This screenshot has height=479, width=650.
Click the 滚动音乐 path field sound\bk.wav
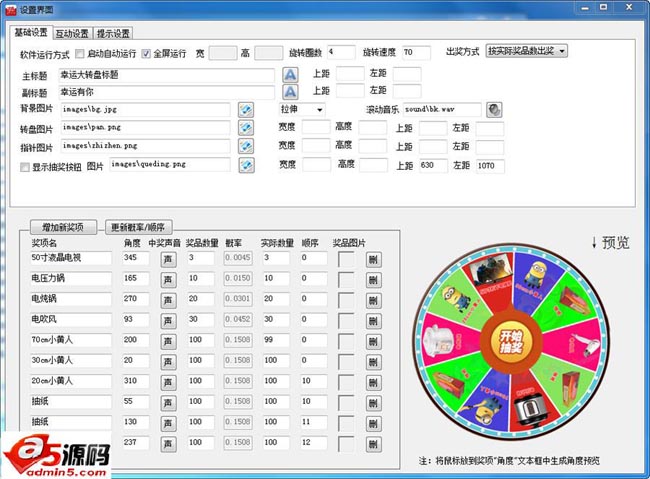click(442, 109)
